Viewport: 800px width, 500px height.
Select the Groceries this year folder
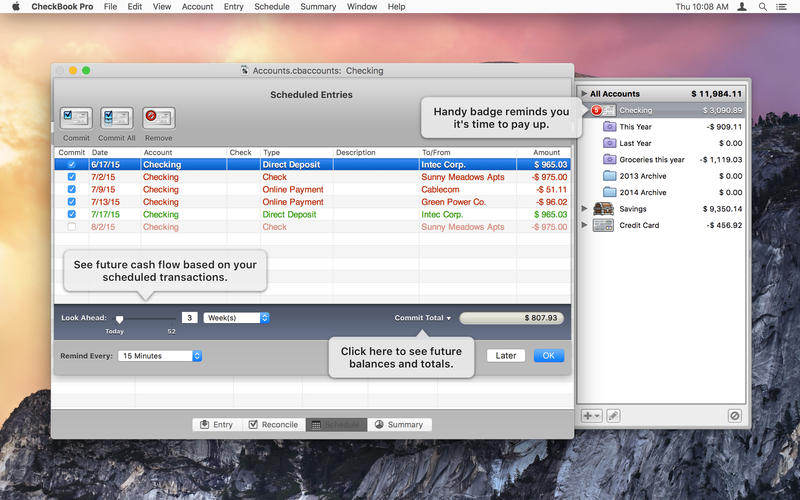tap(652, 160)
